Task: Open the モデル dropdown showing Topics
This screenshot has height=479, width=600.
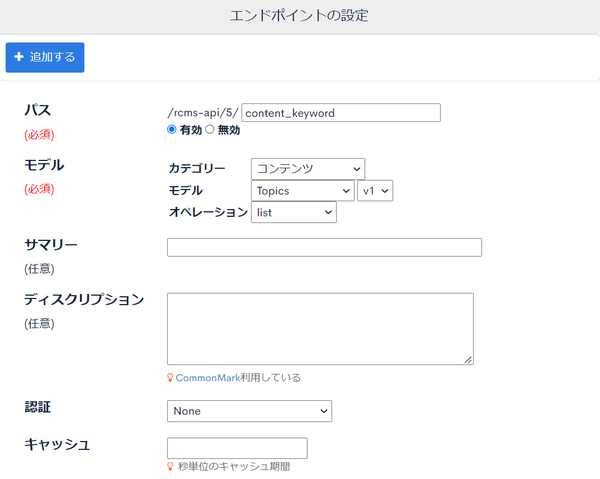Action: [303, 191]
